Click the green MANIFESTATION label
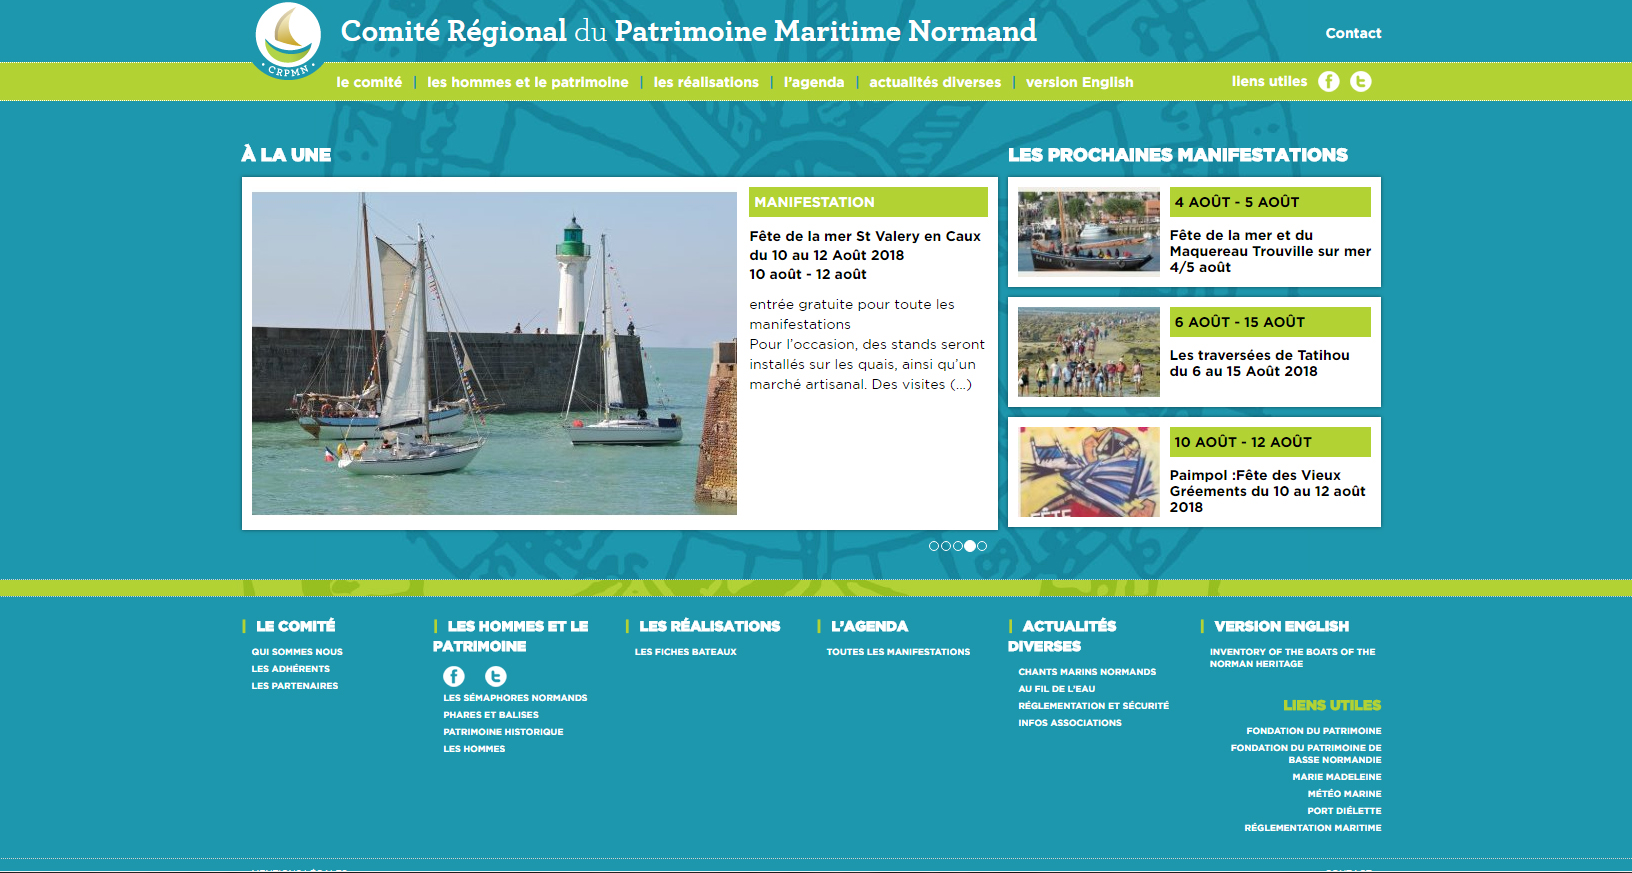This screenshot has width=1632, height=873. pos(868,202)
